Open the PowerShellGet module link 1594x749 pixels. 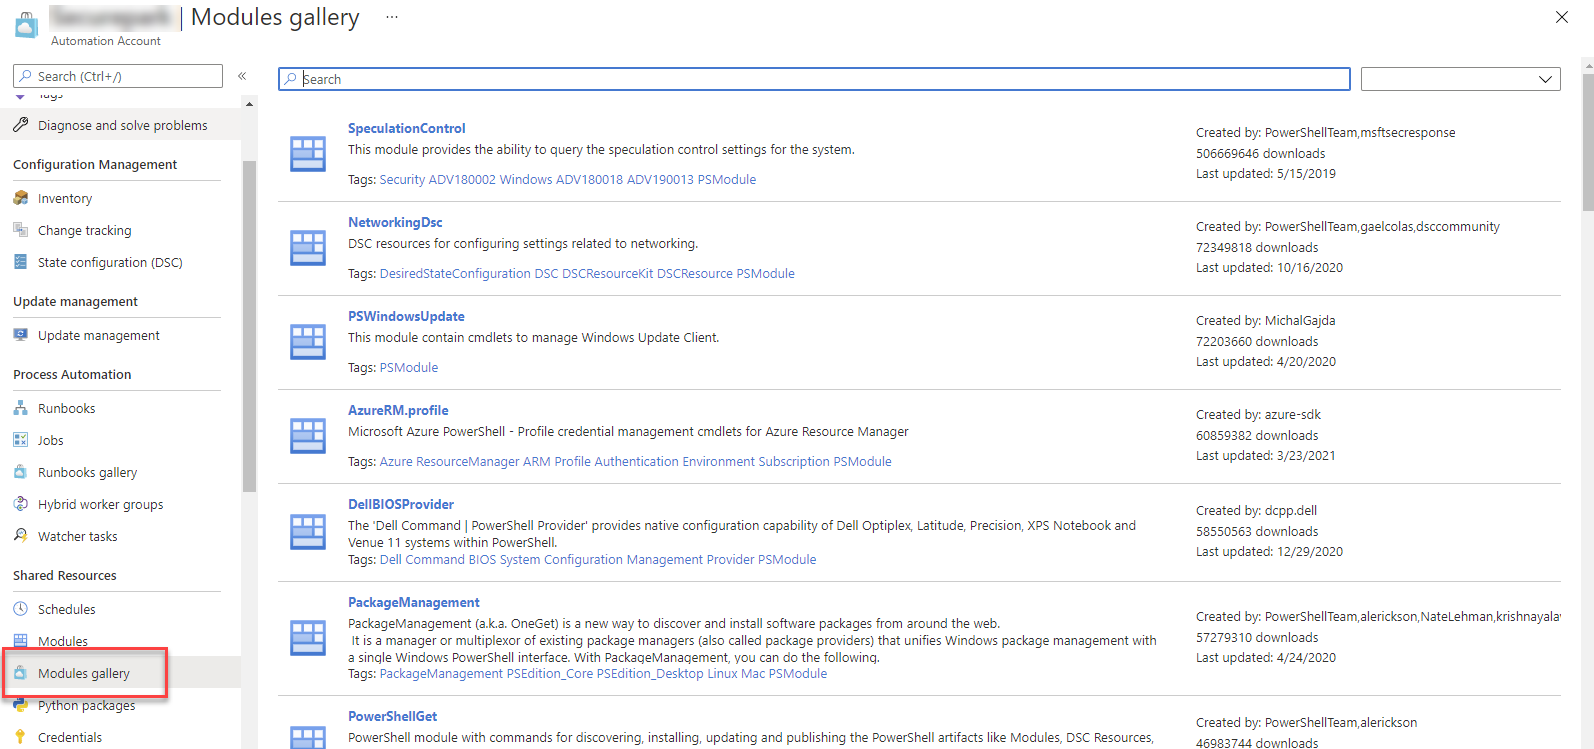[x=392, y=716]
